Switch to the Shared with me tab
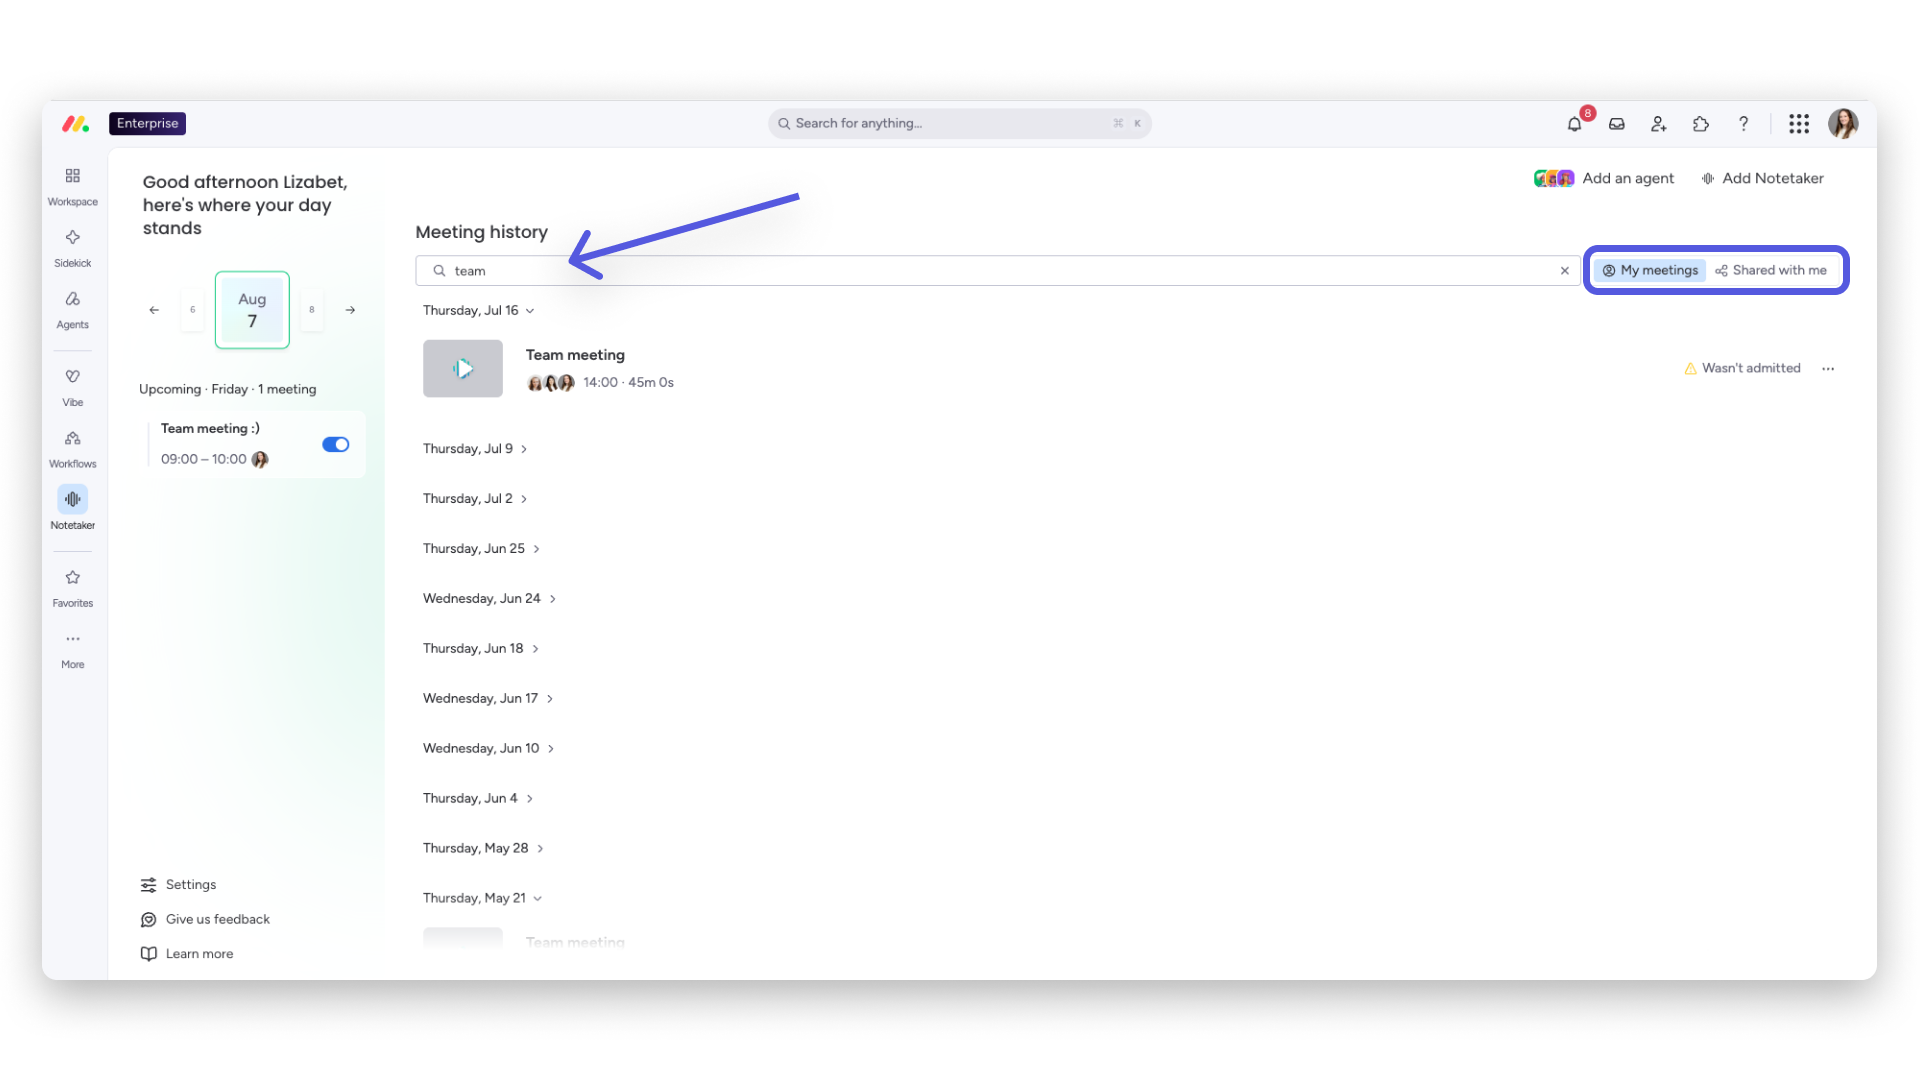 1771,271
